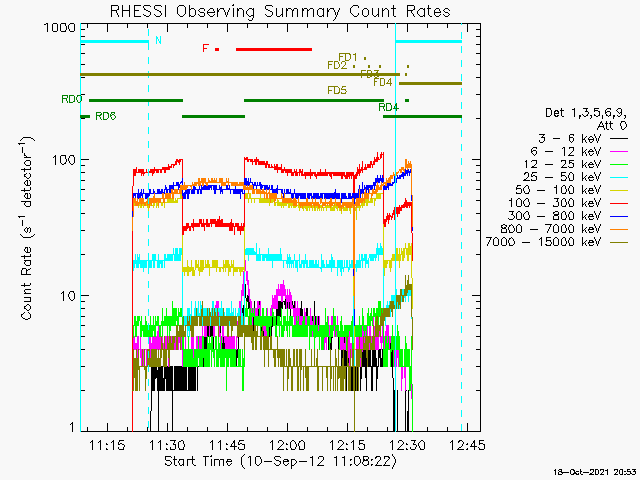Select the '7000 - 15000 keV' legend label
Image resolution: width=640 pixels, height=480 pixels.
(543, 242)
